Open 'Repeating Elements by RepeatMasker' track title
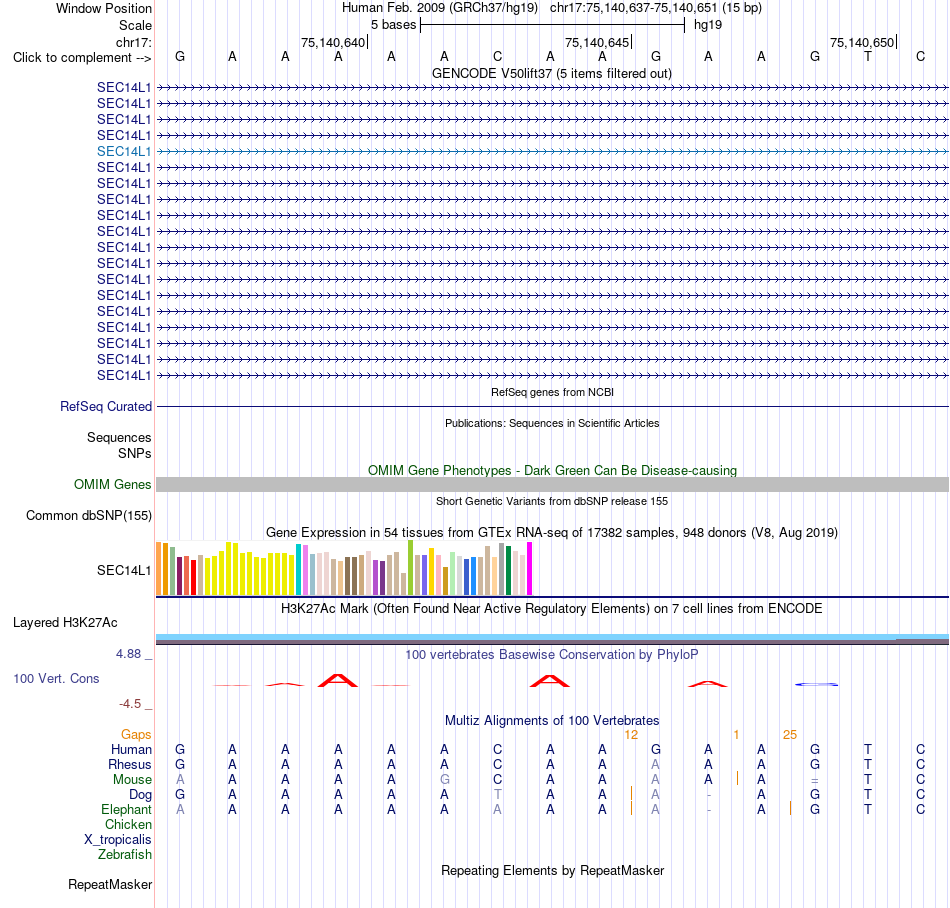 [552, 871]
